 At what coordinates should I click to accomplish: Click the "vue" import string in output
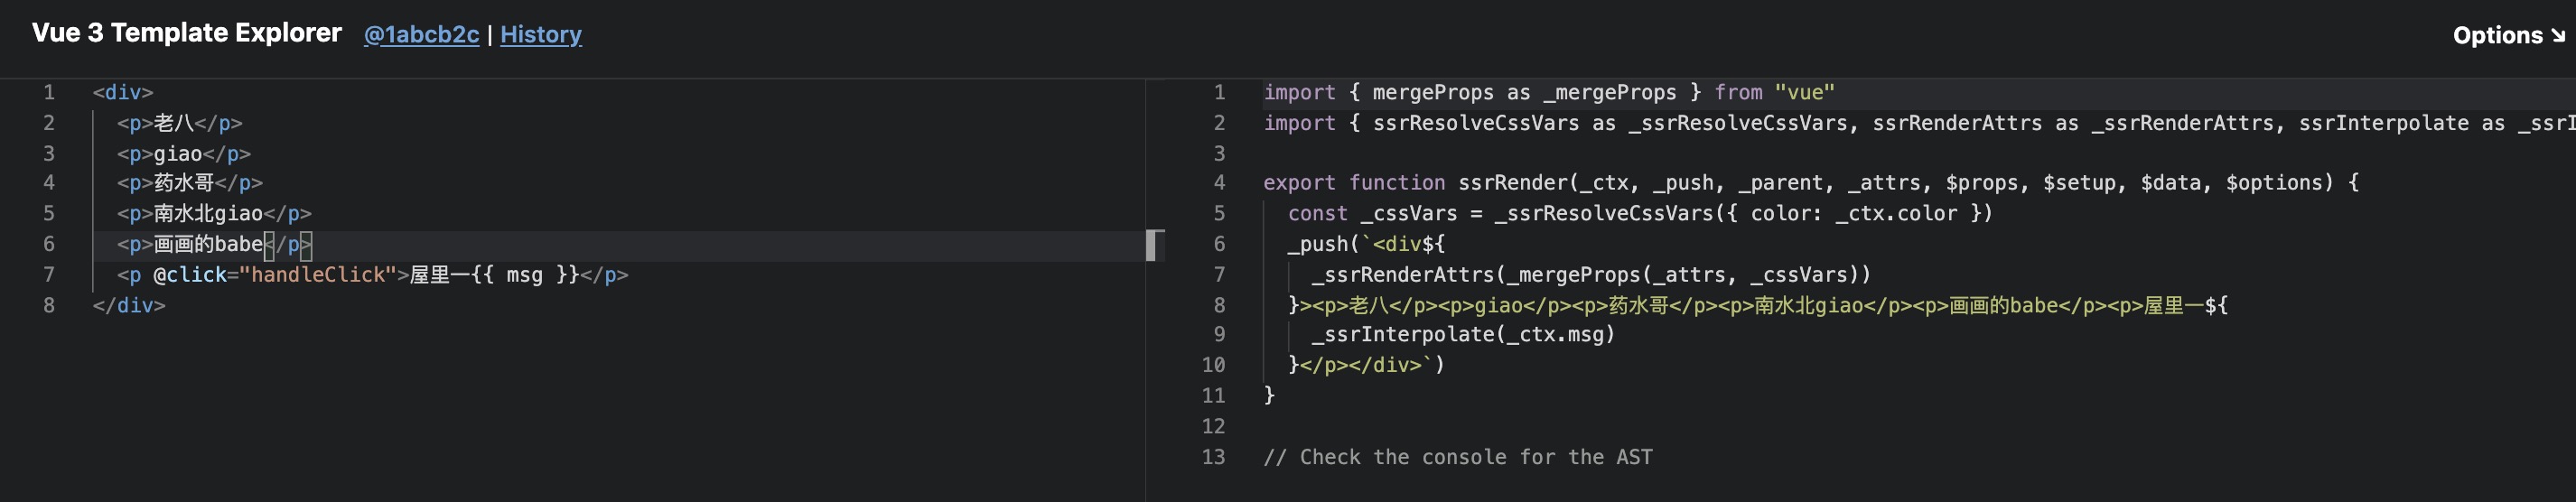point(1804,92)
